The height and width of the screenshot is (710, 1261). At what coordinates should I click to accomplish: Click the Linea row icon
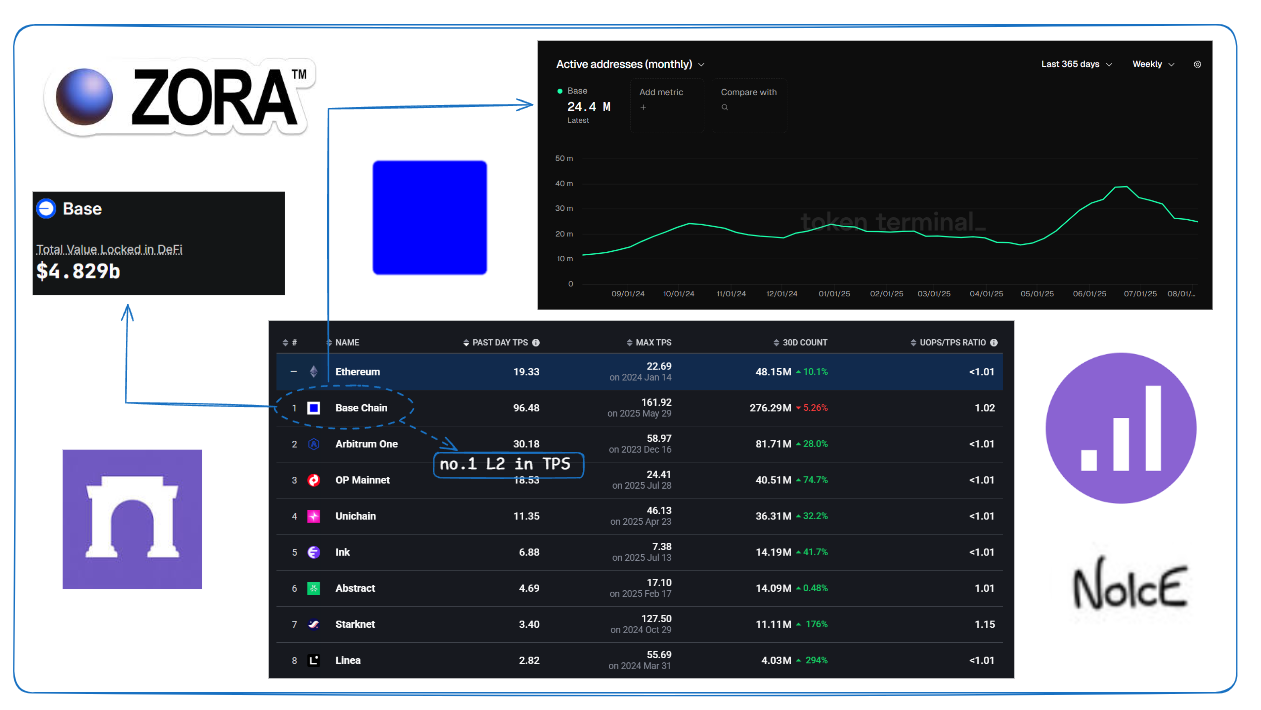tap(313, 660)
